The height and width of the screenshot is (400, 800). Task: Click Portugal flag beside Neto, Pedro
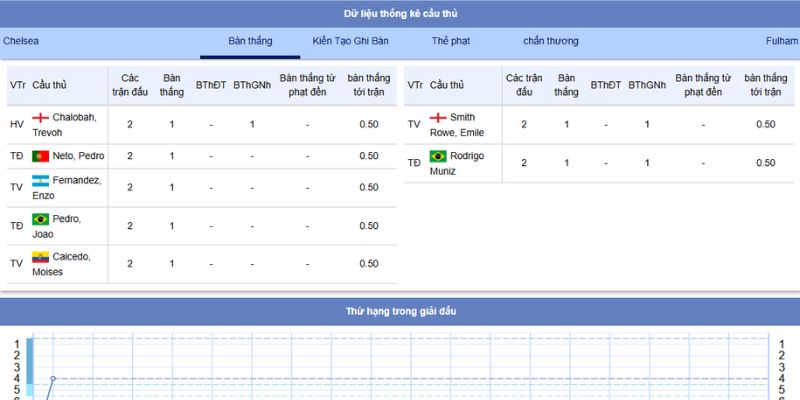(41, 156)
